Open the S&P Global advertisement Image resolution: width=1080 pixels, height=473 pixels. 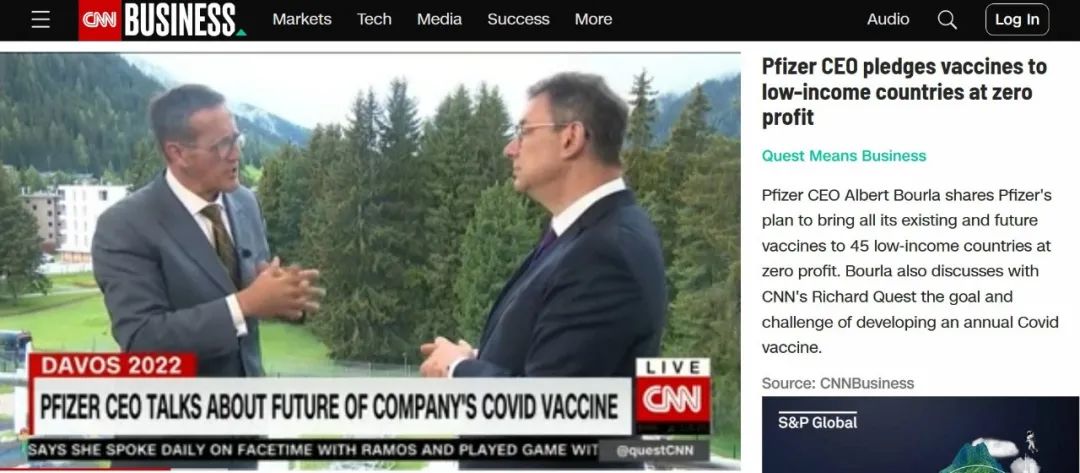pos(920,434)
